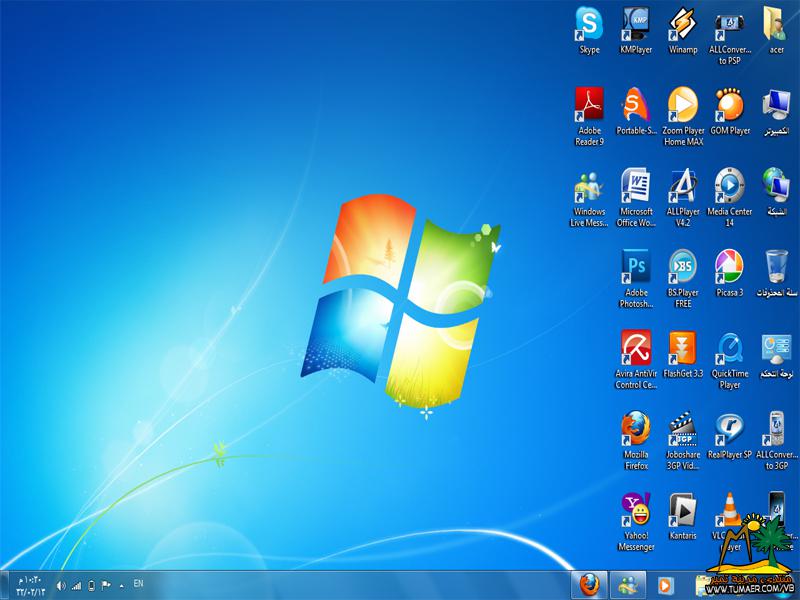Open the EN language indicator

click(x=138, y=583)
